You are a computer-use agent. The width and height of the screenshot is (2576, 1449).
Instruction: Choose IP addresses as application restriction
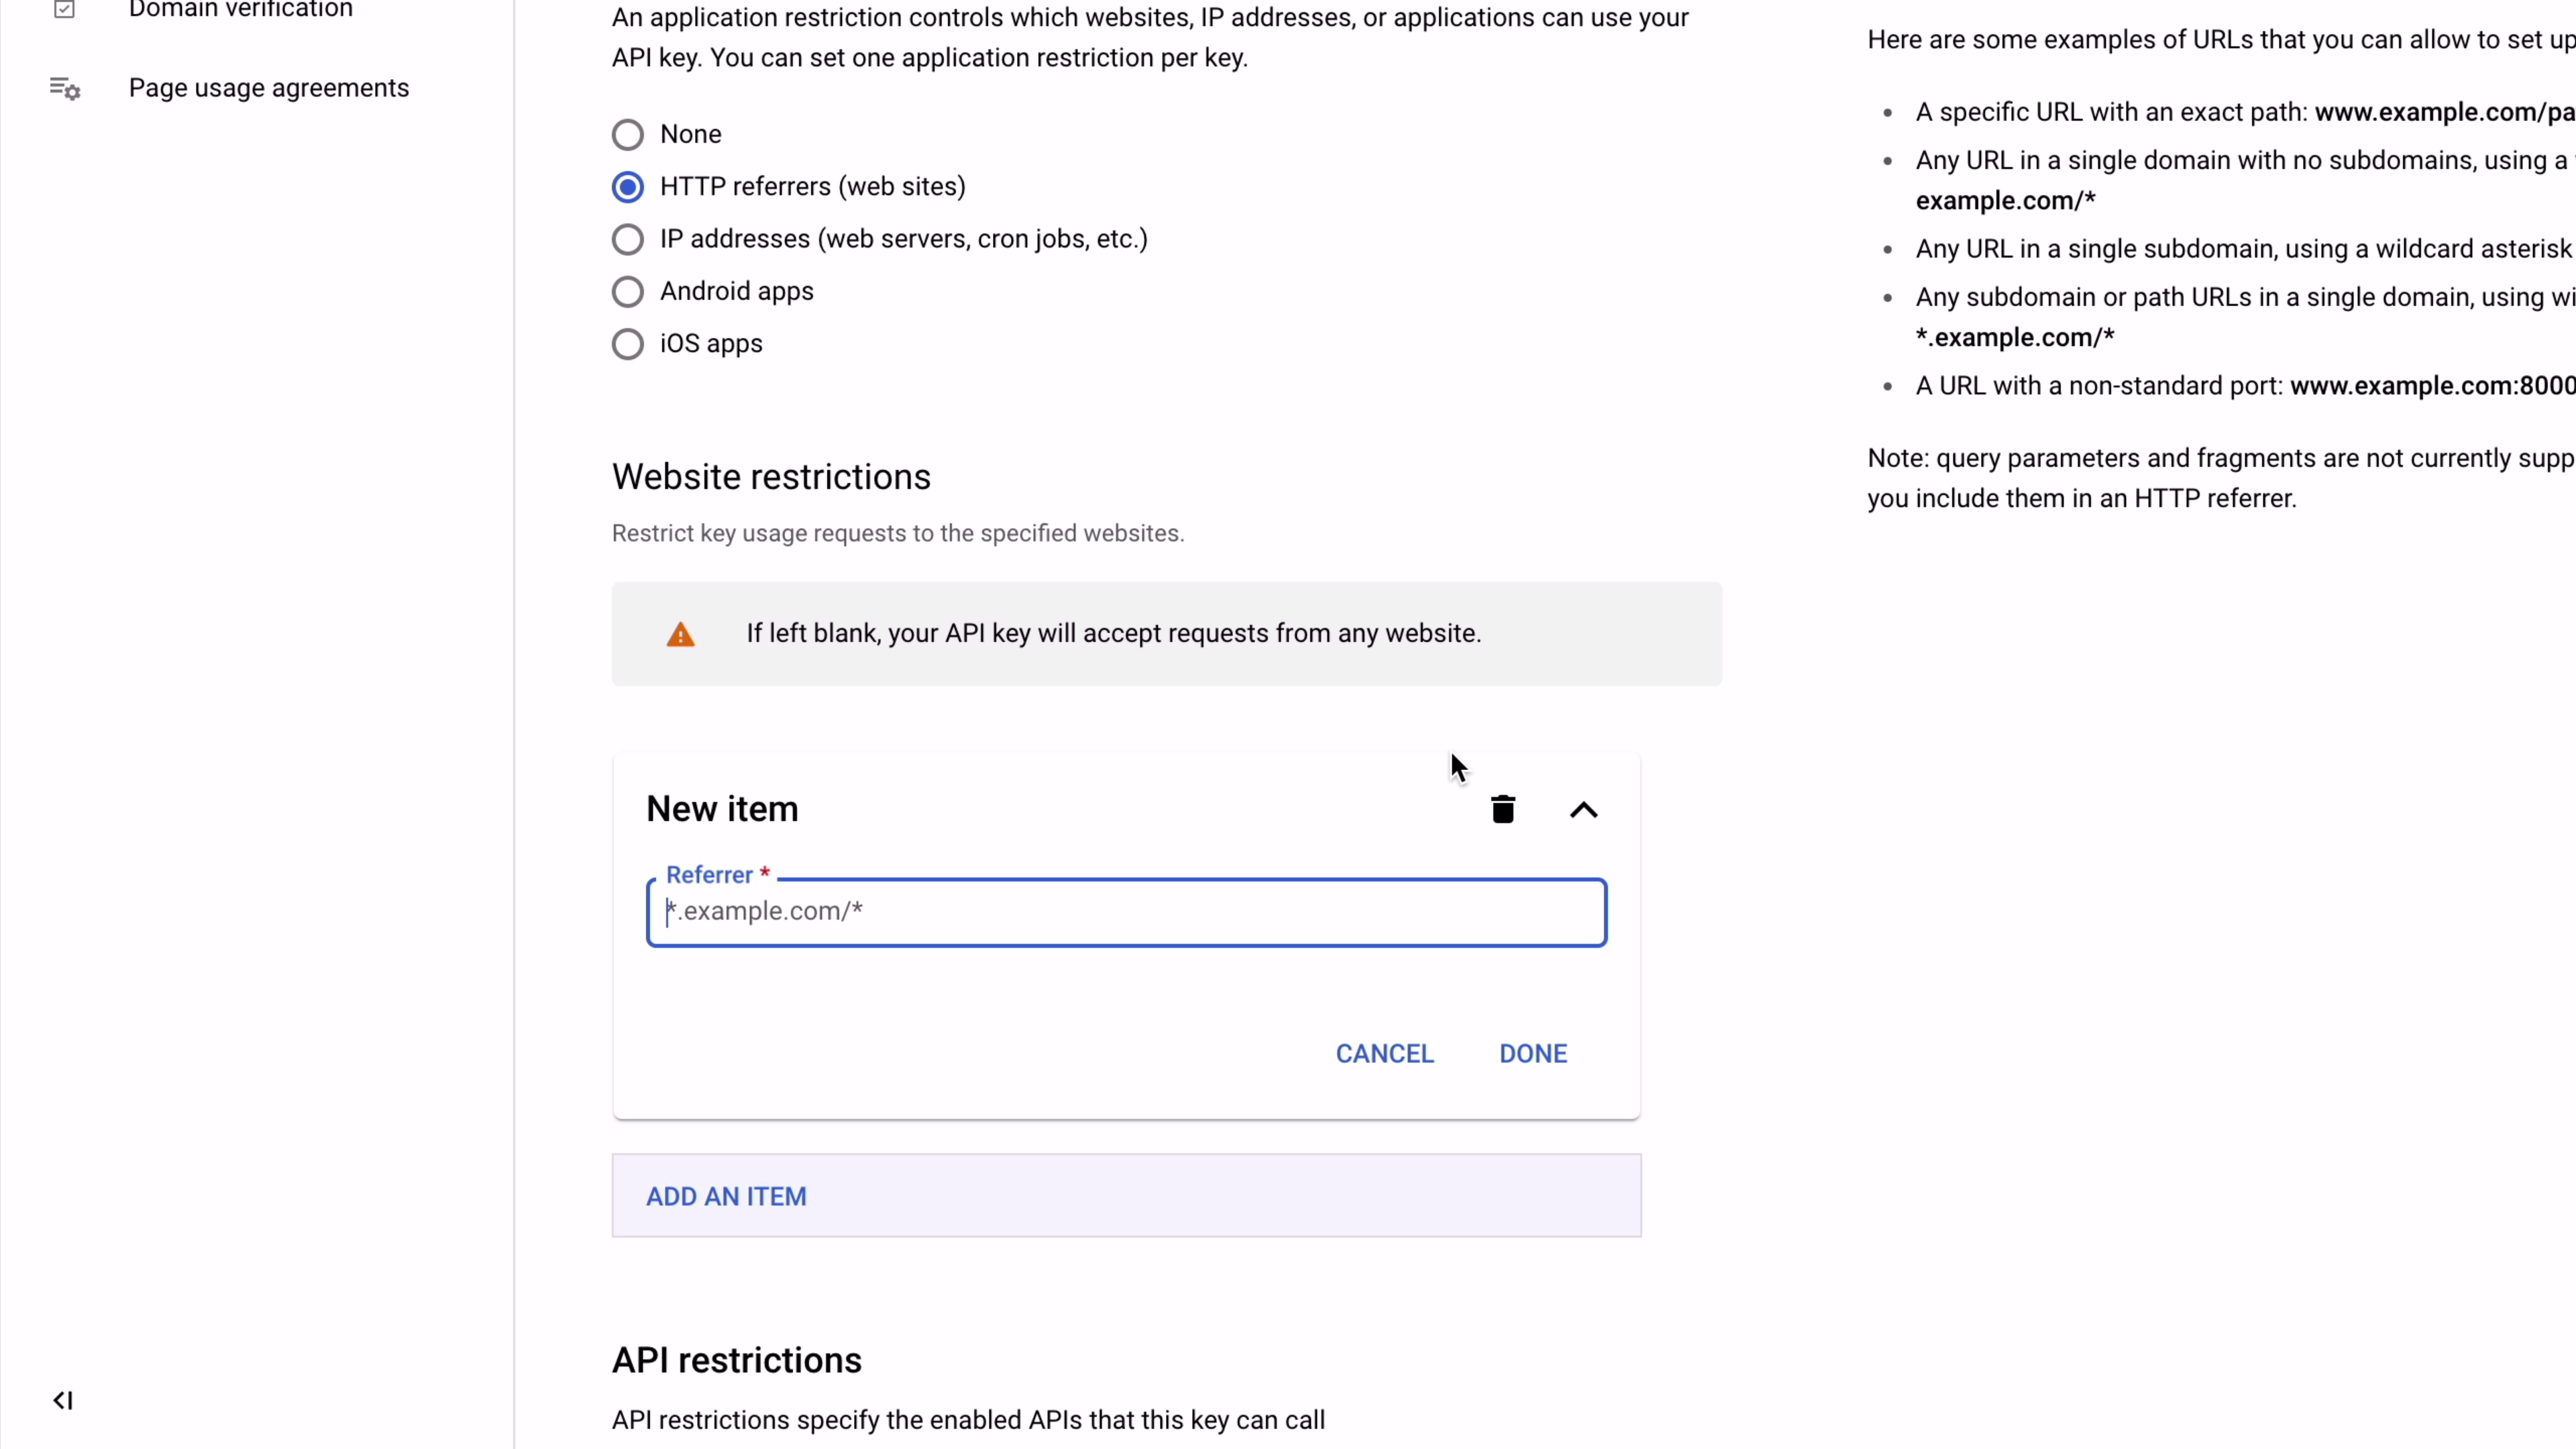point(628,239)
